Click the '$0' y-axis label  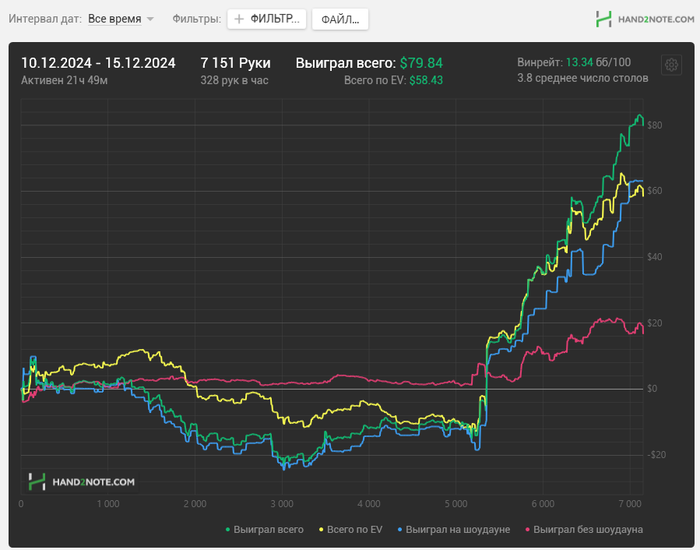(652, 389)
